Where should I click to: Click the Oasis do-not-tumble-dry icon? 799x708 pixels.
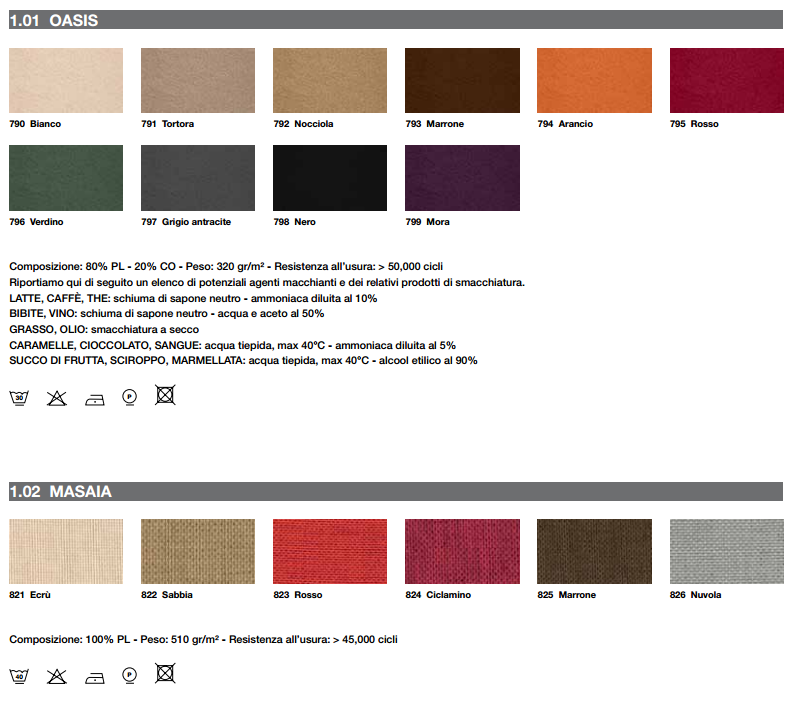tap(165, 395)
